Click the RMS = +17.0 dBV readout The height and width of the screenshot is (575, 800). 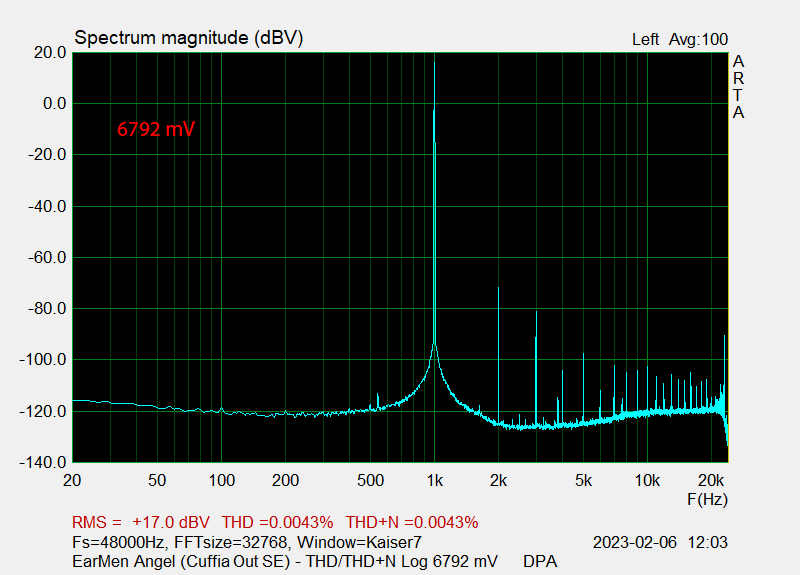140,522
